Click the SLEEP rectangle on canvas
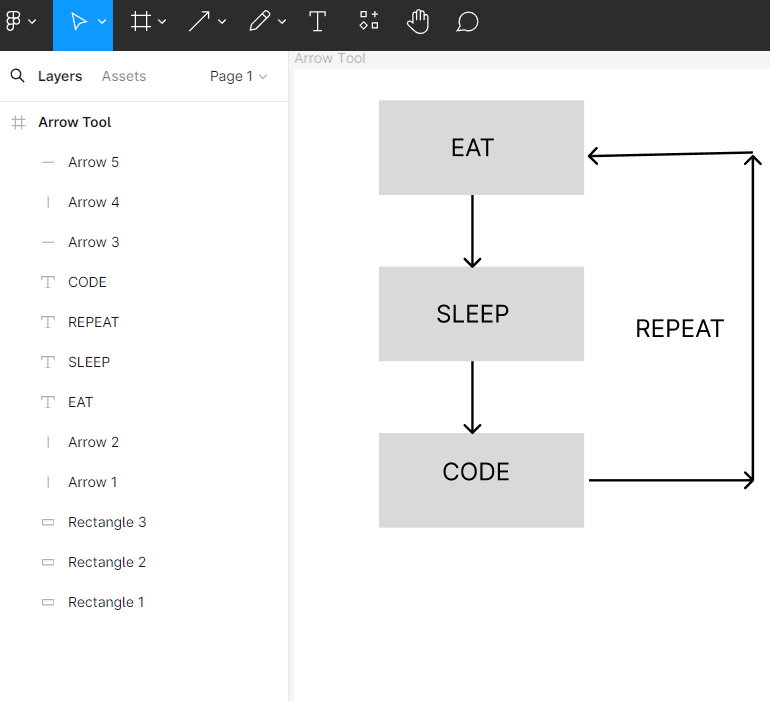The width and height of the screenshot is (770, 701). pyautogui.click(x=481, y=314)
